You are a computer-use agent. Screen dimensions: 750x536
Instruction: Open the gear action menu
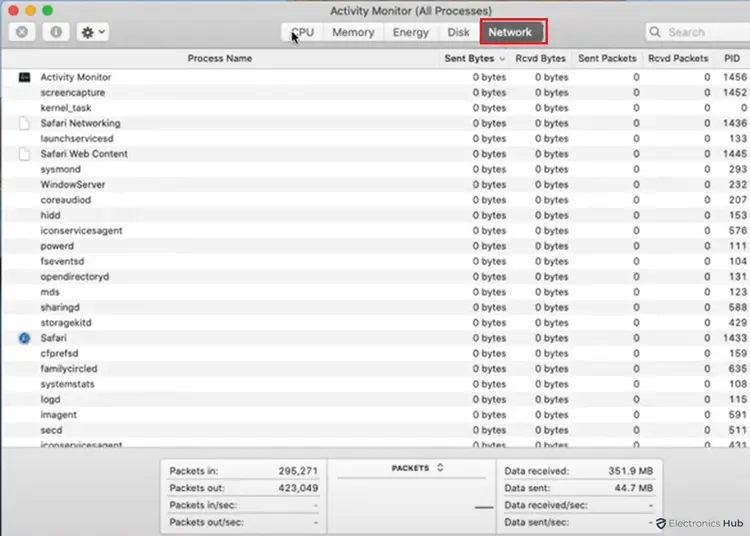[x=93, y=32]
